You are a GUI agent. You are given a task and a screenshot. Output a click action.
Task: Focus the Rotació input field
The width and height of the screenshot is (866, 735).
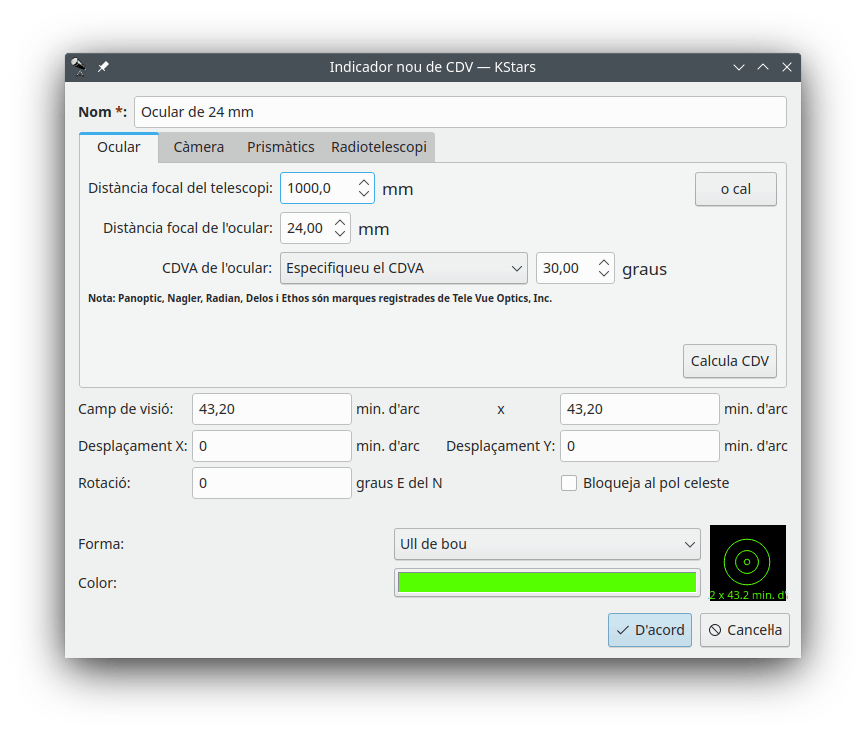click(271, 483)
